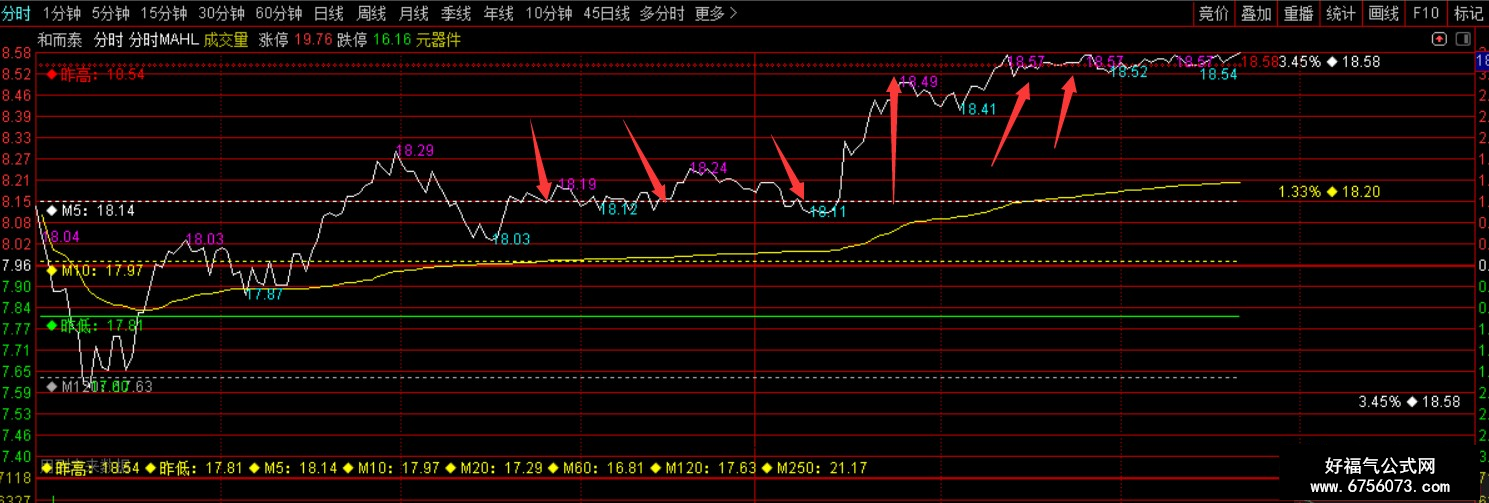The height and width of the screenshot is (503, 1489).
Task: Open the F10 company info button
Action: 1426,13
